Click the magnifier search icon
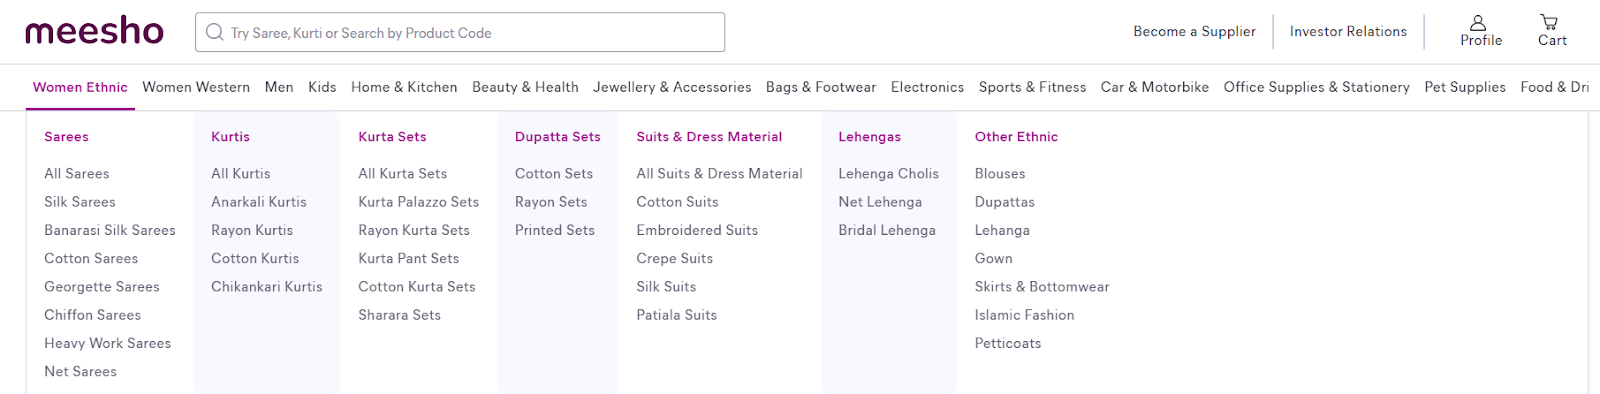 (214, 32)
